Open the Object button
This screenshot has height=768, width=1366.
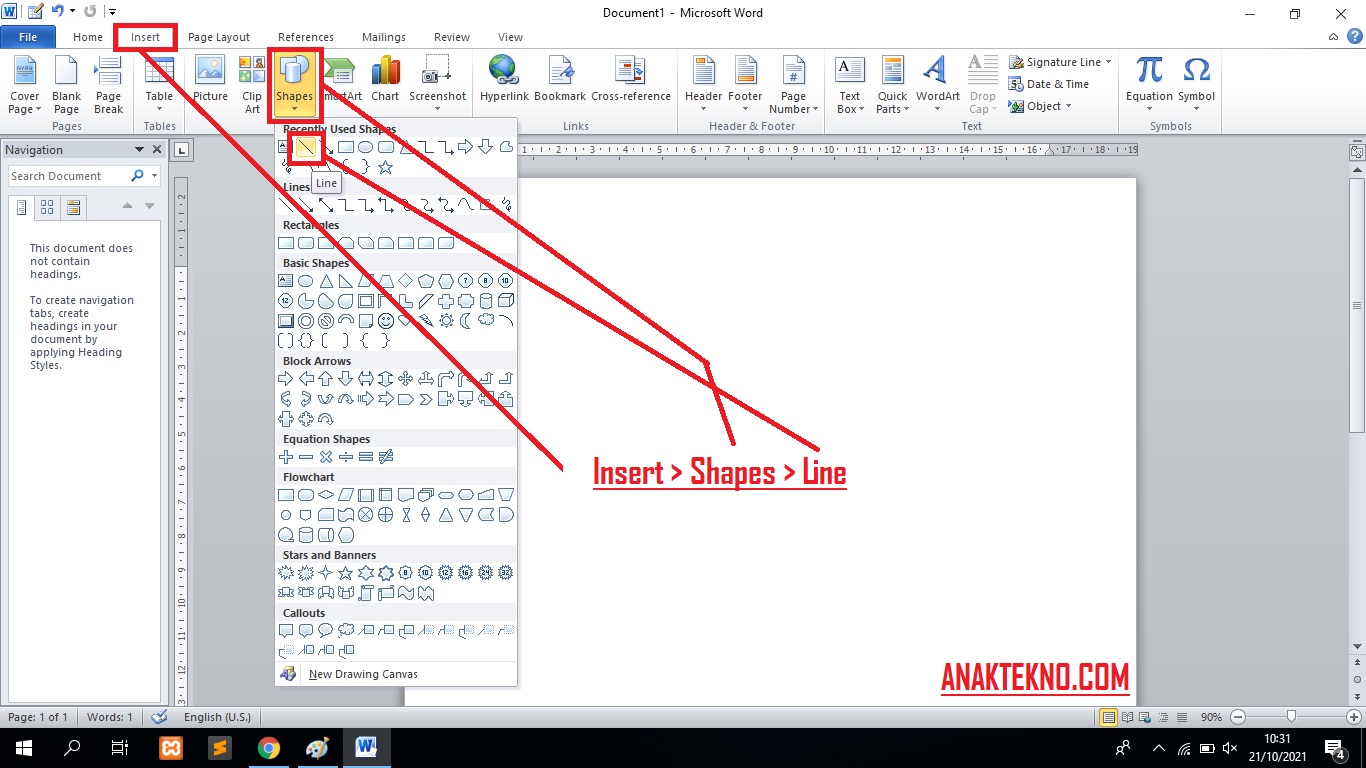1040,106
